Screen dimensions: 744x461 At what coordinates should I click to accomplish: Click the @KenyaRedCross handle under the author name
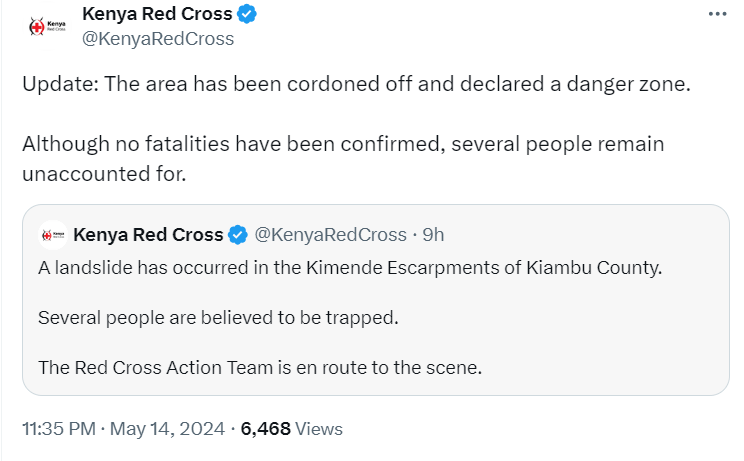coord(158,39)
